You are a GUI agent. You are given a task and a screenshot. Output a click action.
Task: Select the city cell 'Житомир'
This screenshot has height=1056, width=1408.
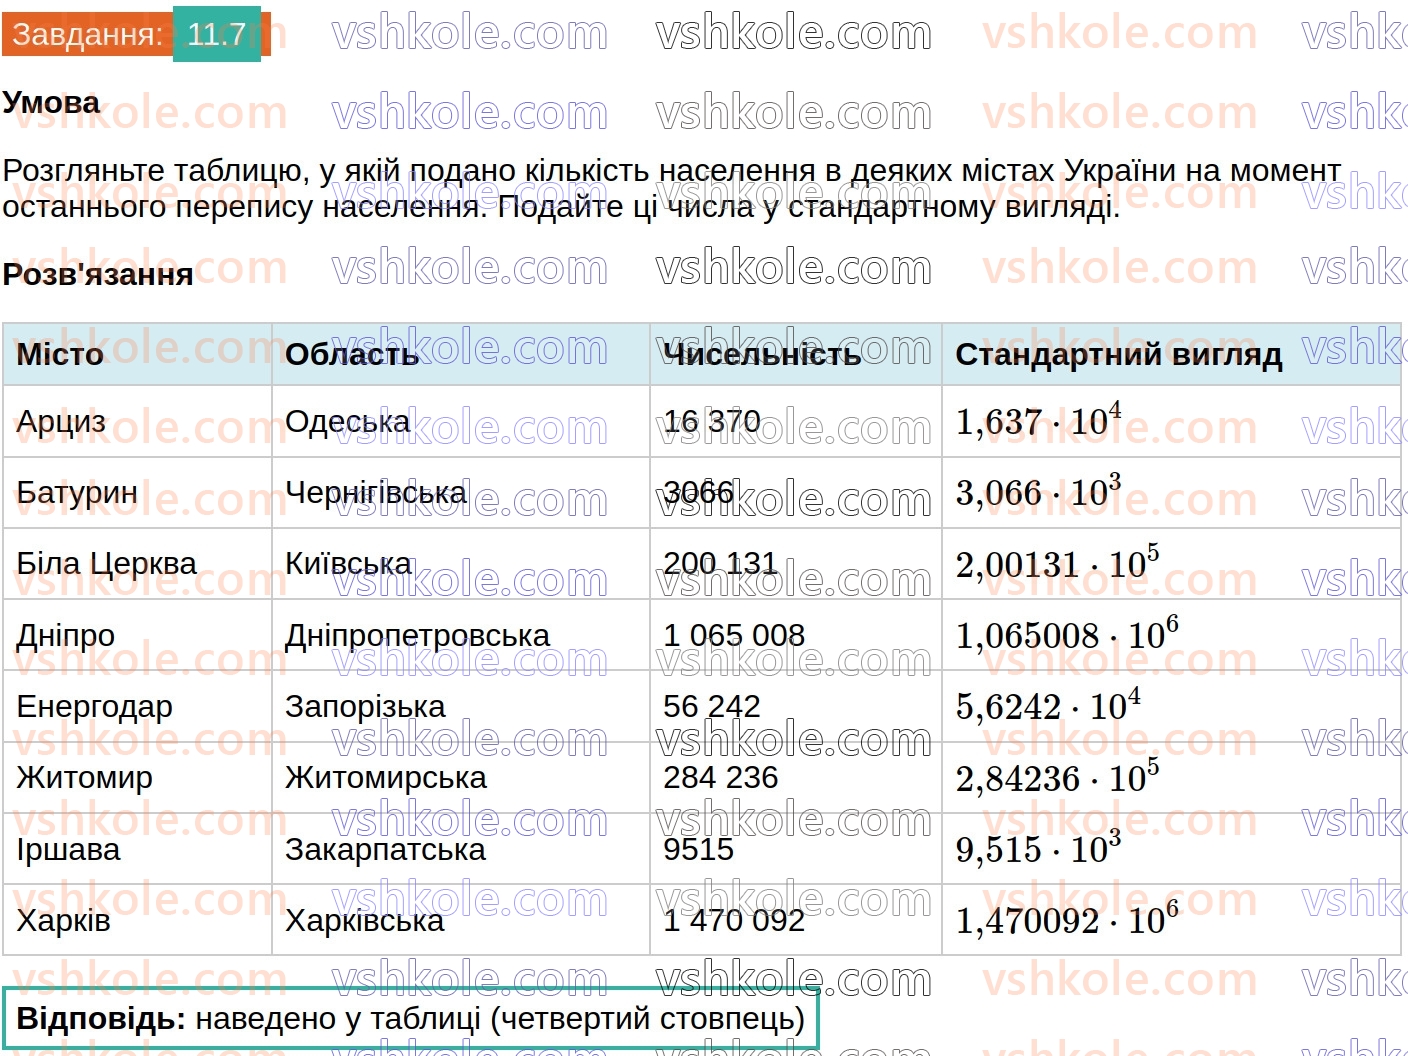click(85, 778)
